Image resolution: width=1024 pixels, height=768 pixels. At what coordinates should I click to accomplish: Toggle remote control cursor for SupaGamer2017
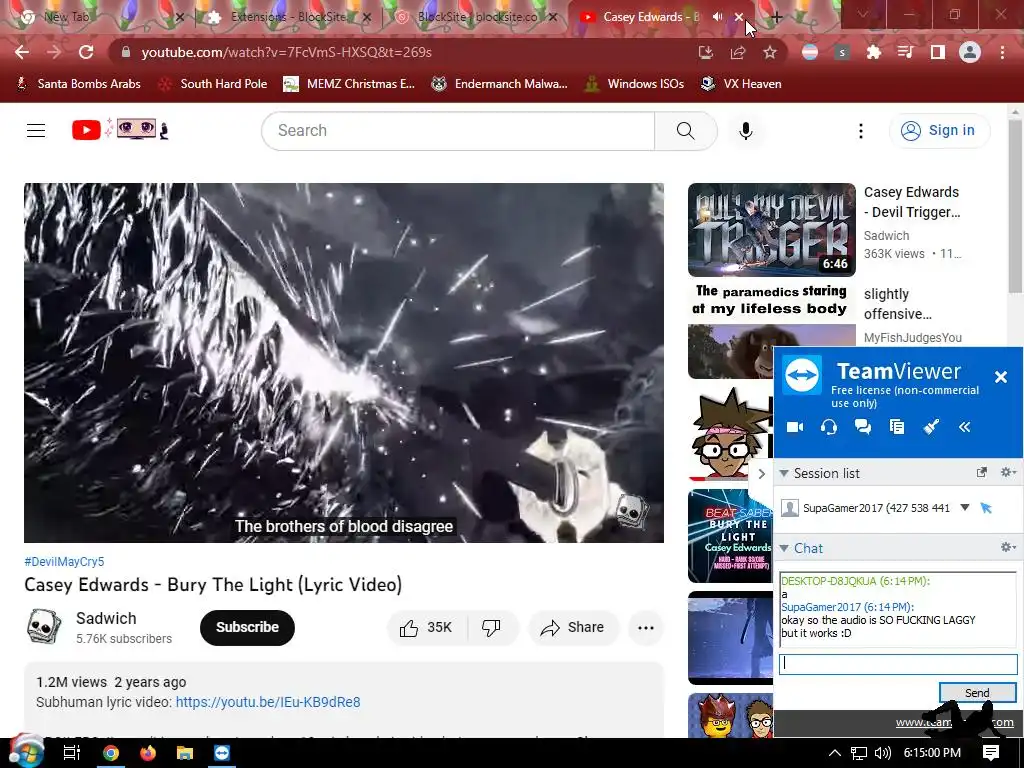986,507
